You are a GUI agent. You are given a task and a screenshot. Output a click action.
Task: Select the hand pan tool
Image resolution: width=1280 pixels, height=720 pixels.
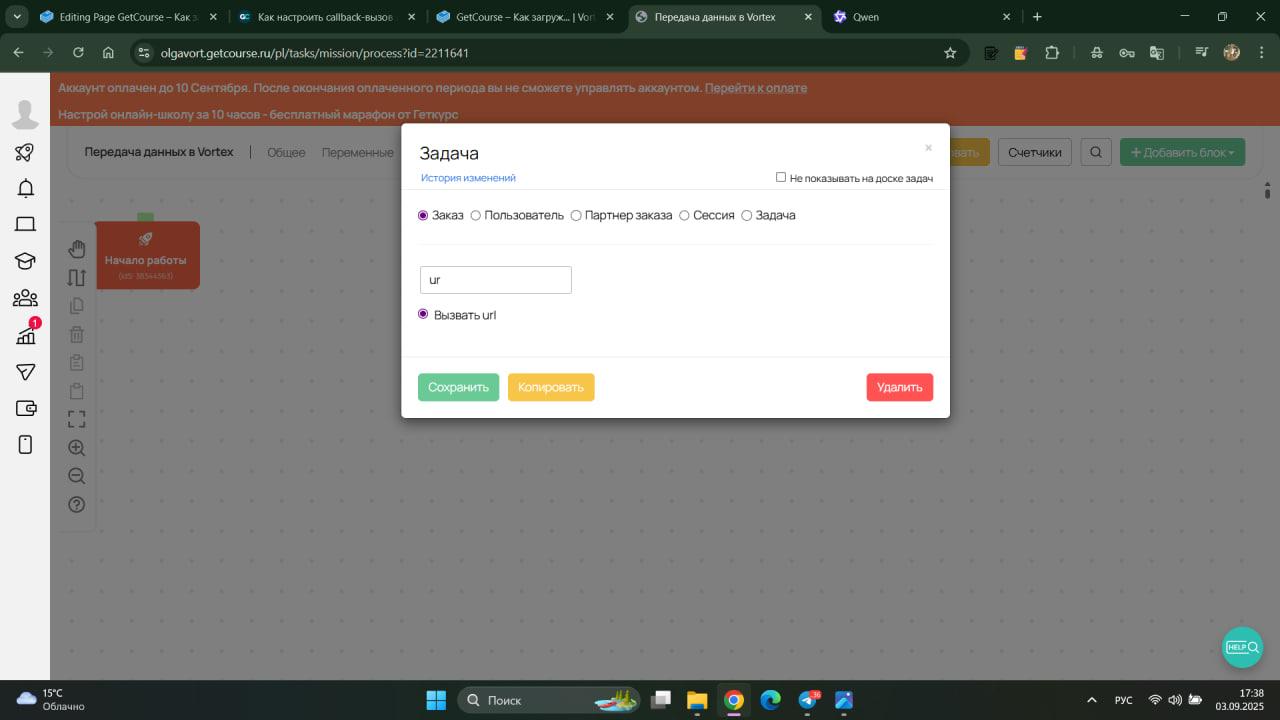tap(77, 249)
